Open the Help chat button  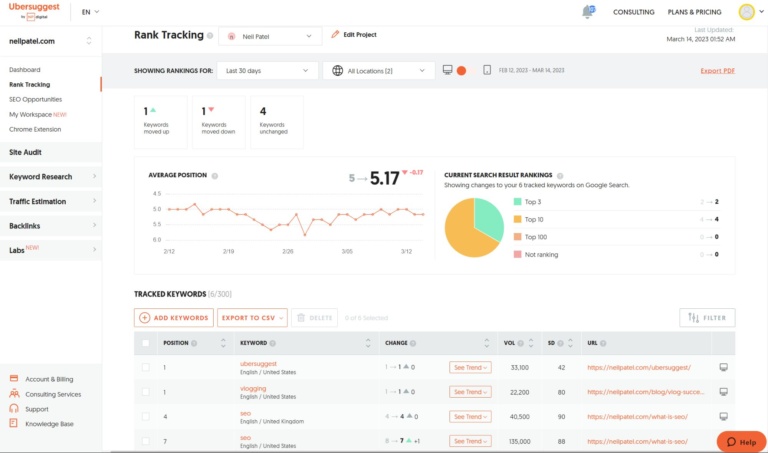click(x=741, y=441)
